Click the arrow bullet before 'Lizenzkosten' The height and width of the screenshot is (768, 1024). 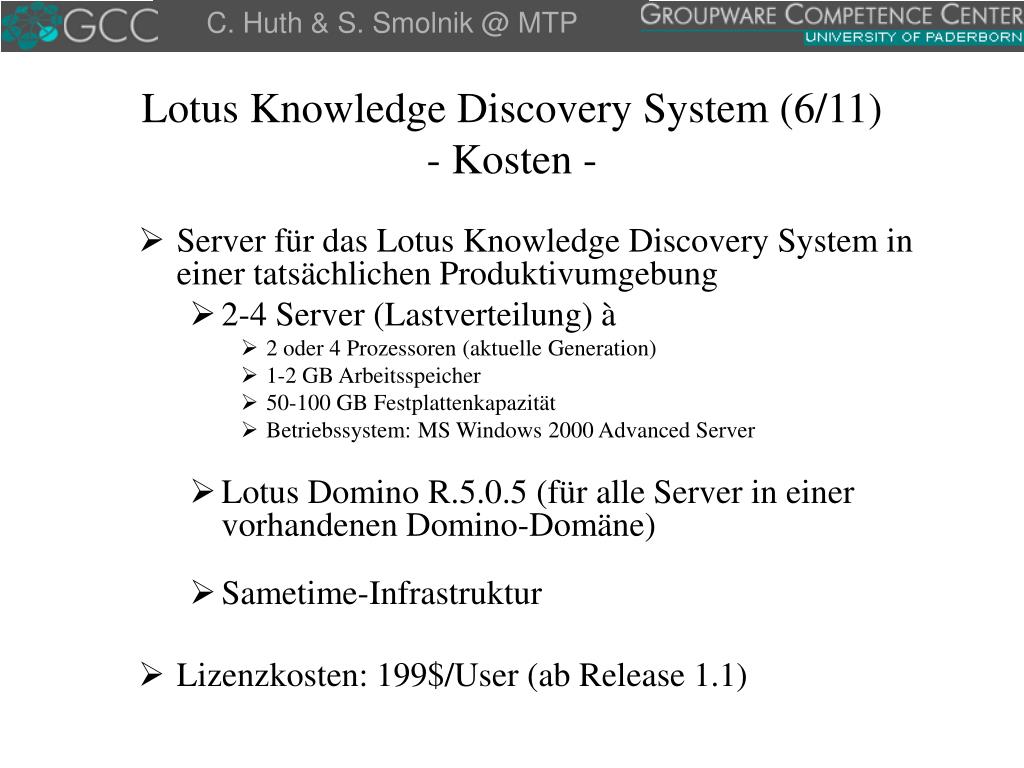tap(152, 675)
